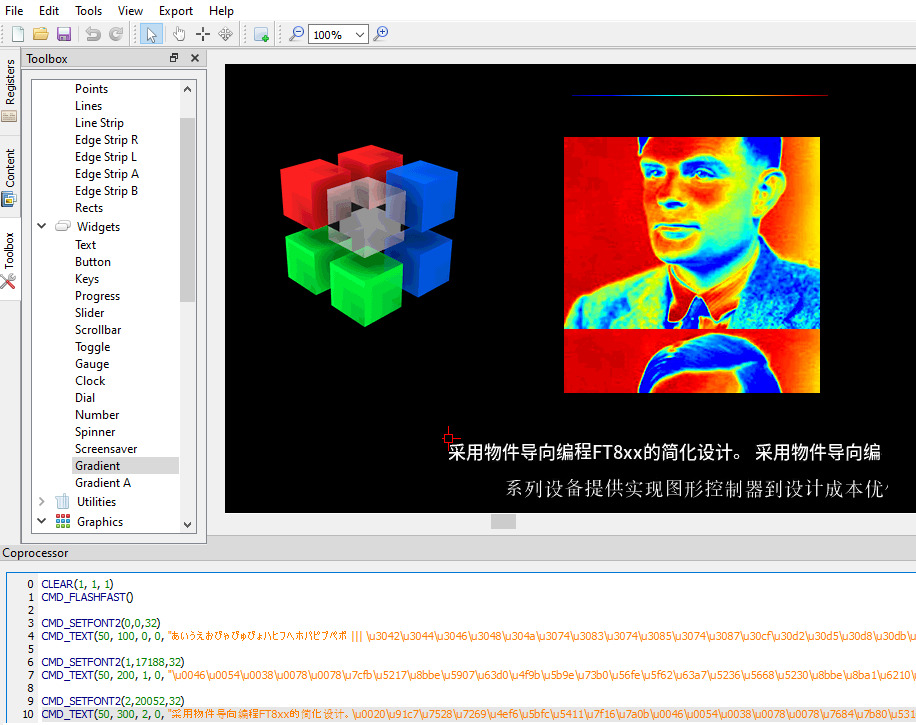Save the project with the floppy disk icon
The image size is (916, 725).
[64, 34]
